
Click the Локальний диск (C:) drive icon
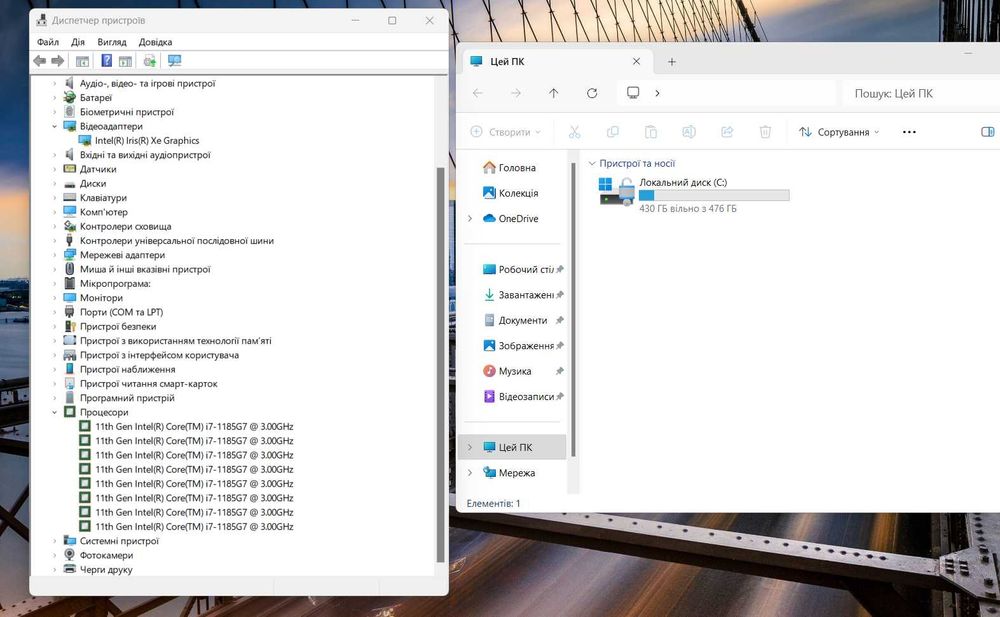click(x=617, y=191)
